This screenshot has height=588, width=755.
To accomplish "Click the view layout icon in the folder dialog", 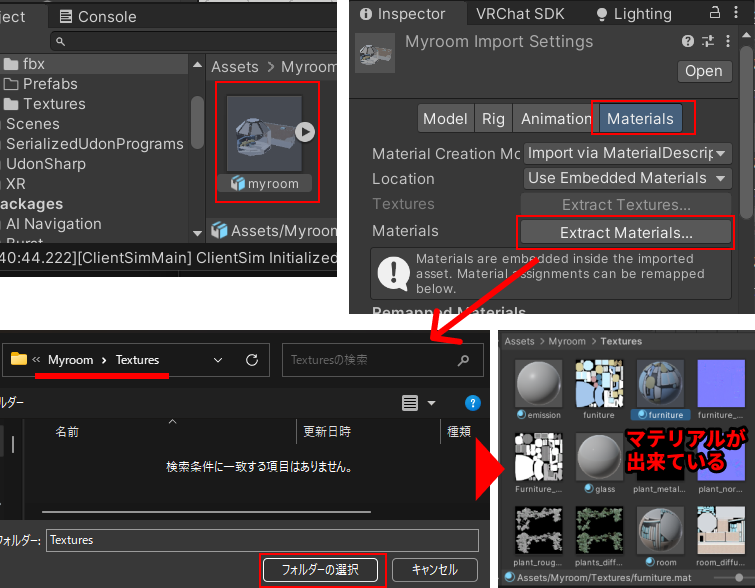I will pos(410,403).
